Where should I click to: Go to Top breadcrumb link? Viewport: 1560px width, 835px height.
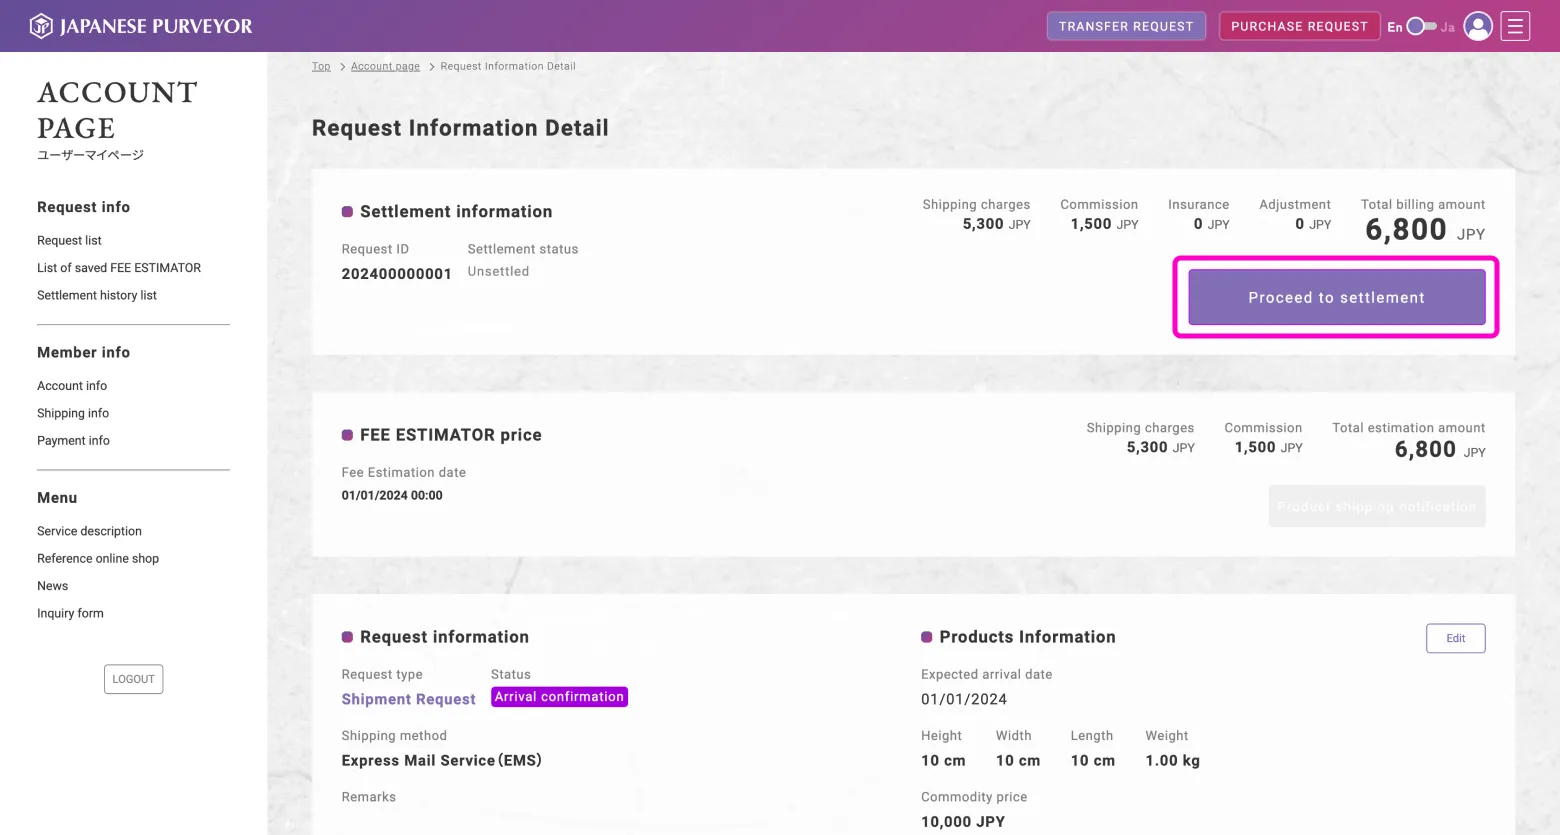click(321, 67)
